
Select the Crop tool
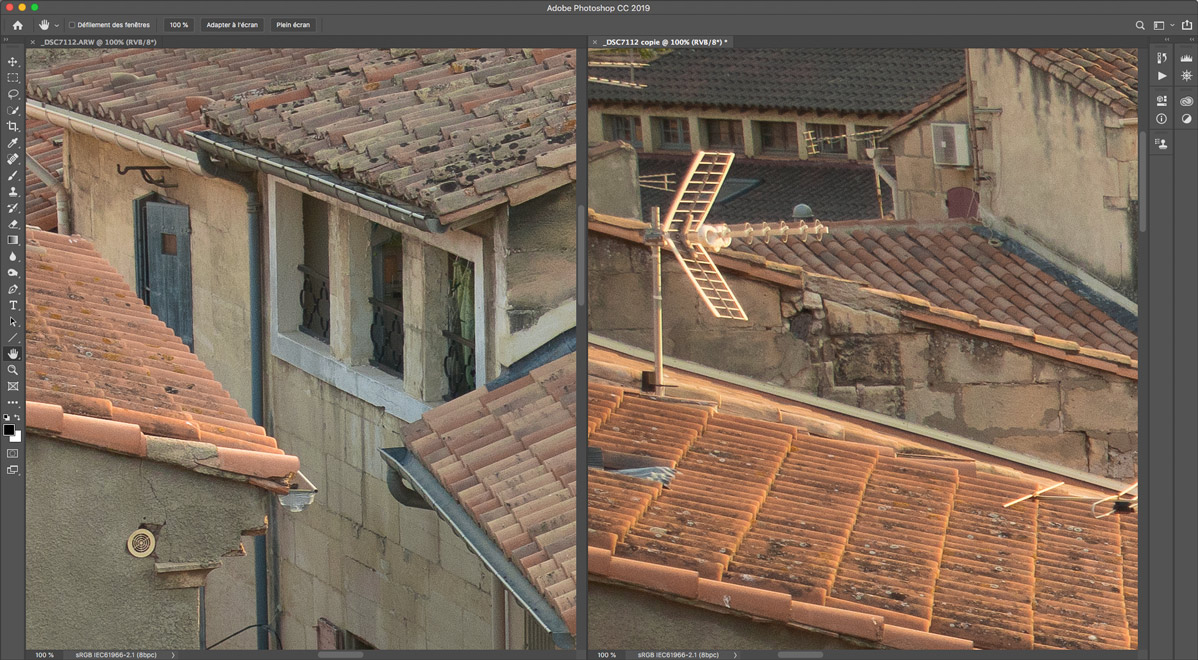tap(13, 127)
